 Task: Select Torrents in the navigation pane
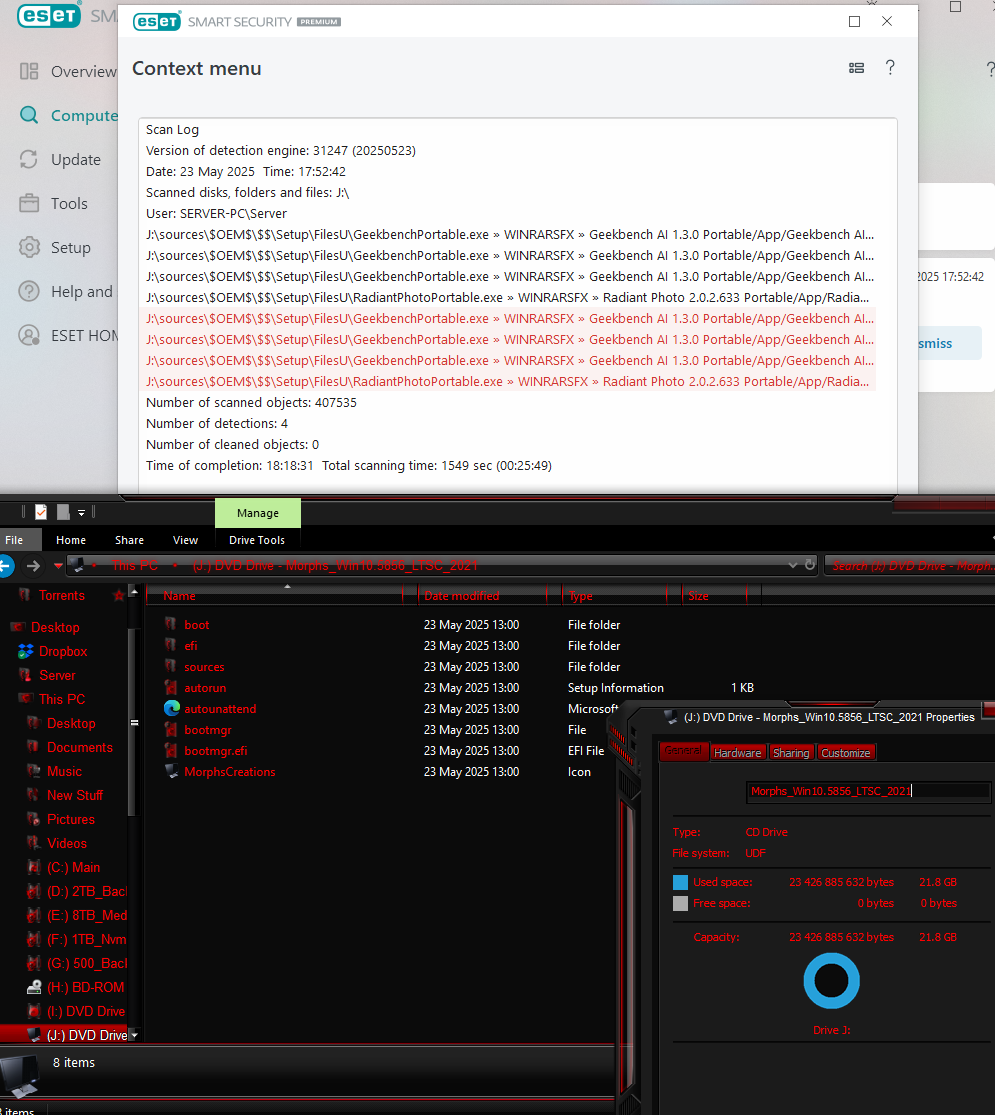pyautogui.click(x=62, y=595)
